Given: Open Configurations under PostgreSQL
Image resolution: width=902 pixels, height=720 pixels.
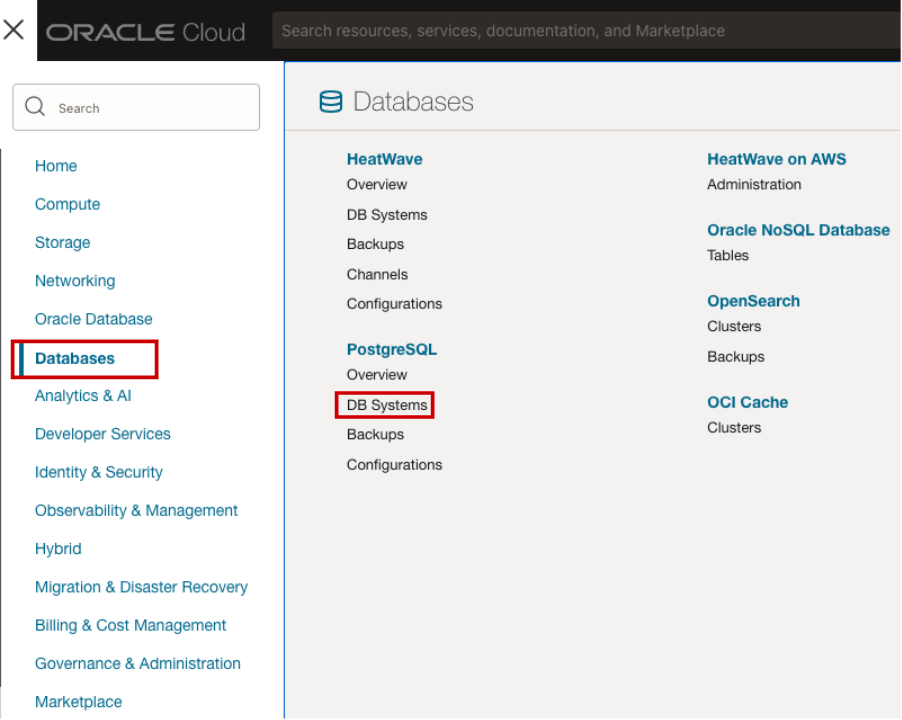Looking at the screenshot, I should (x=395, y=465).
